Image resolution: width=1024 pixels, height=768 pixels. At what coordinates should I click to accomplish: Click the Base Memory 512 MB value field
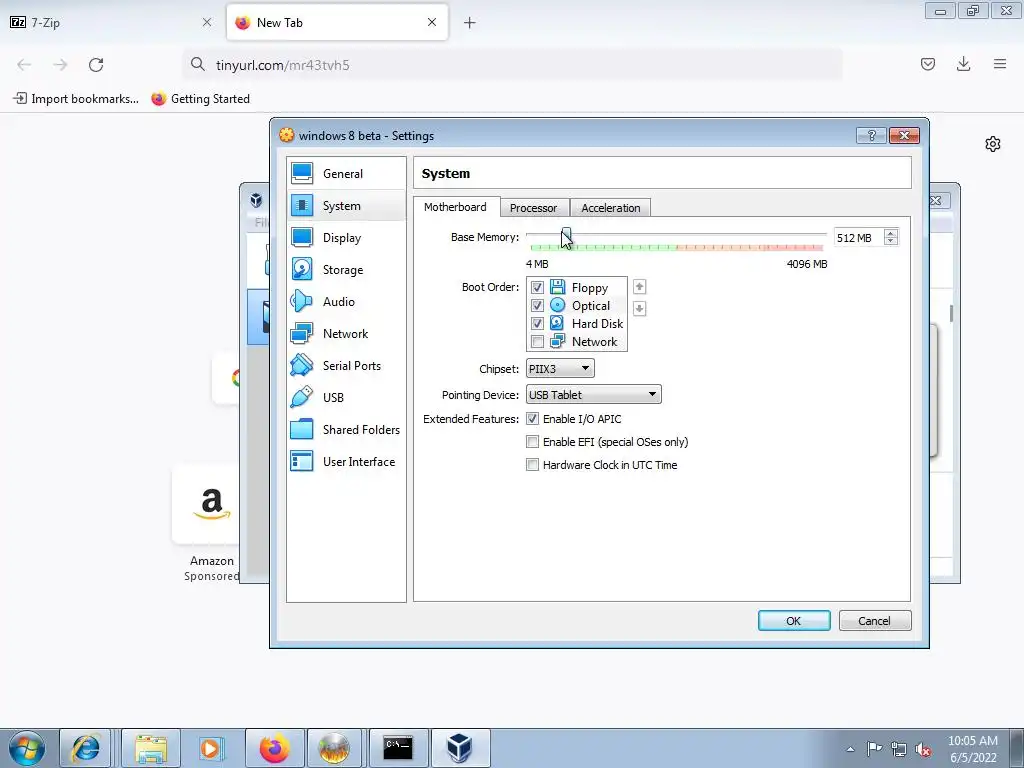(857, 238)
